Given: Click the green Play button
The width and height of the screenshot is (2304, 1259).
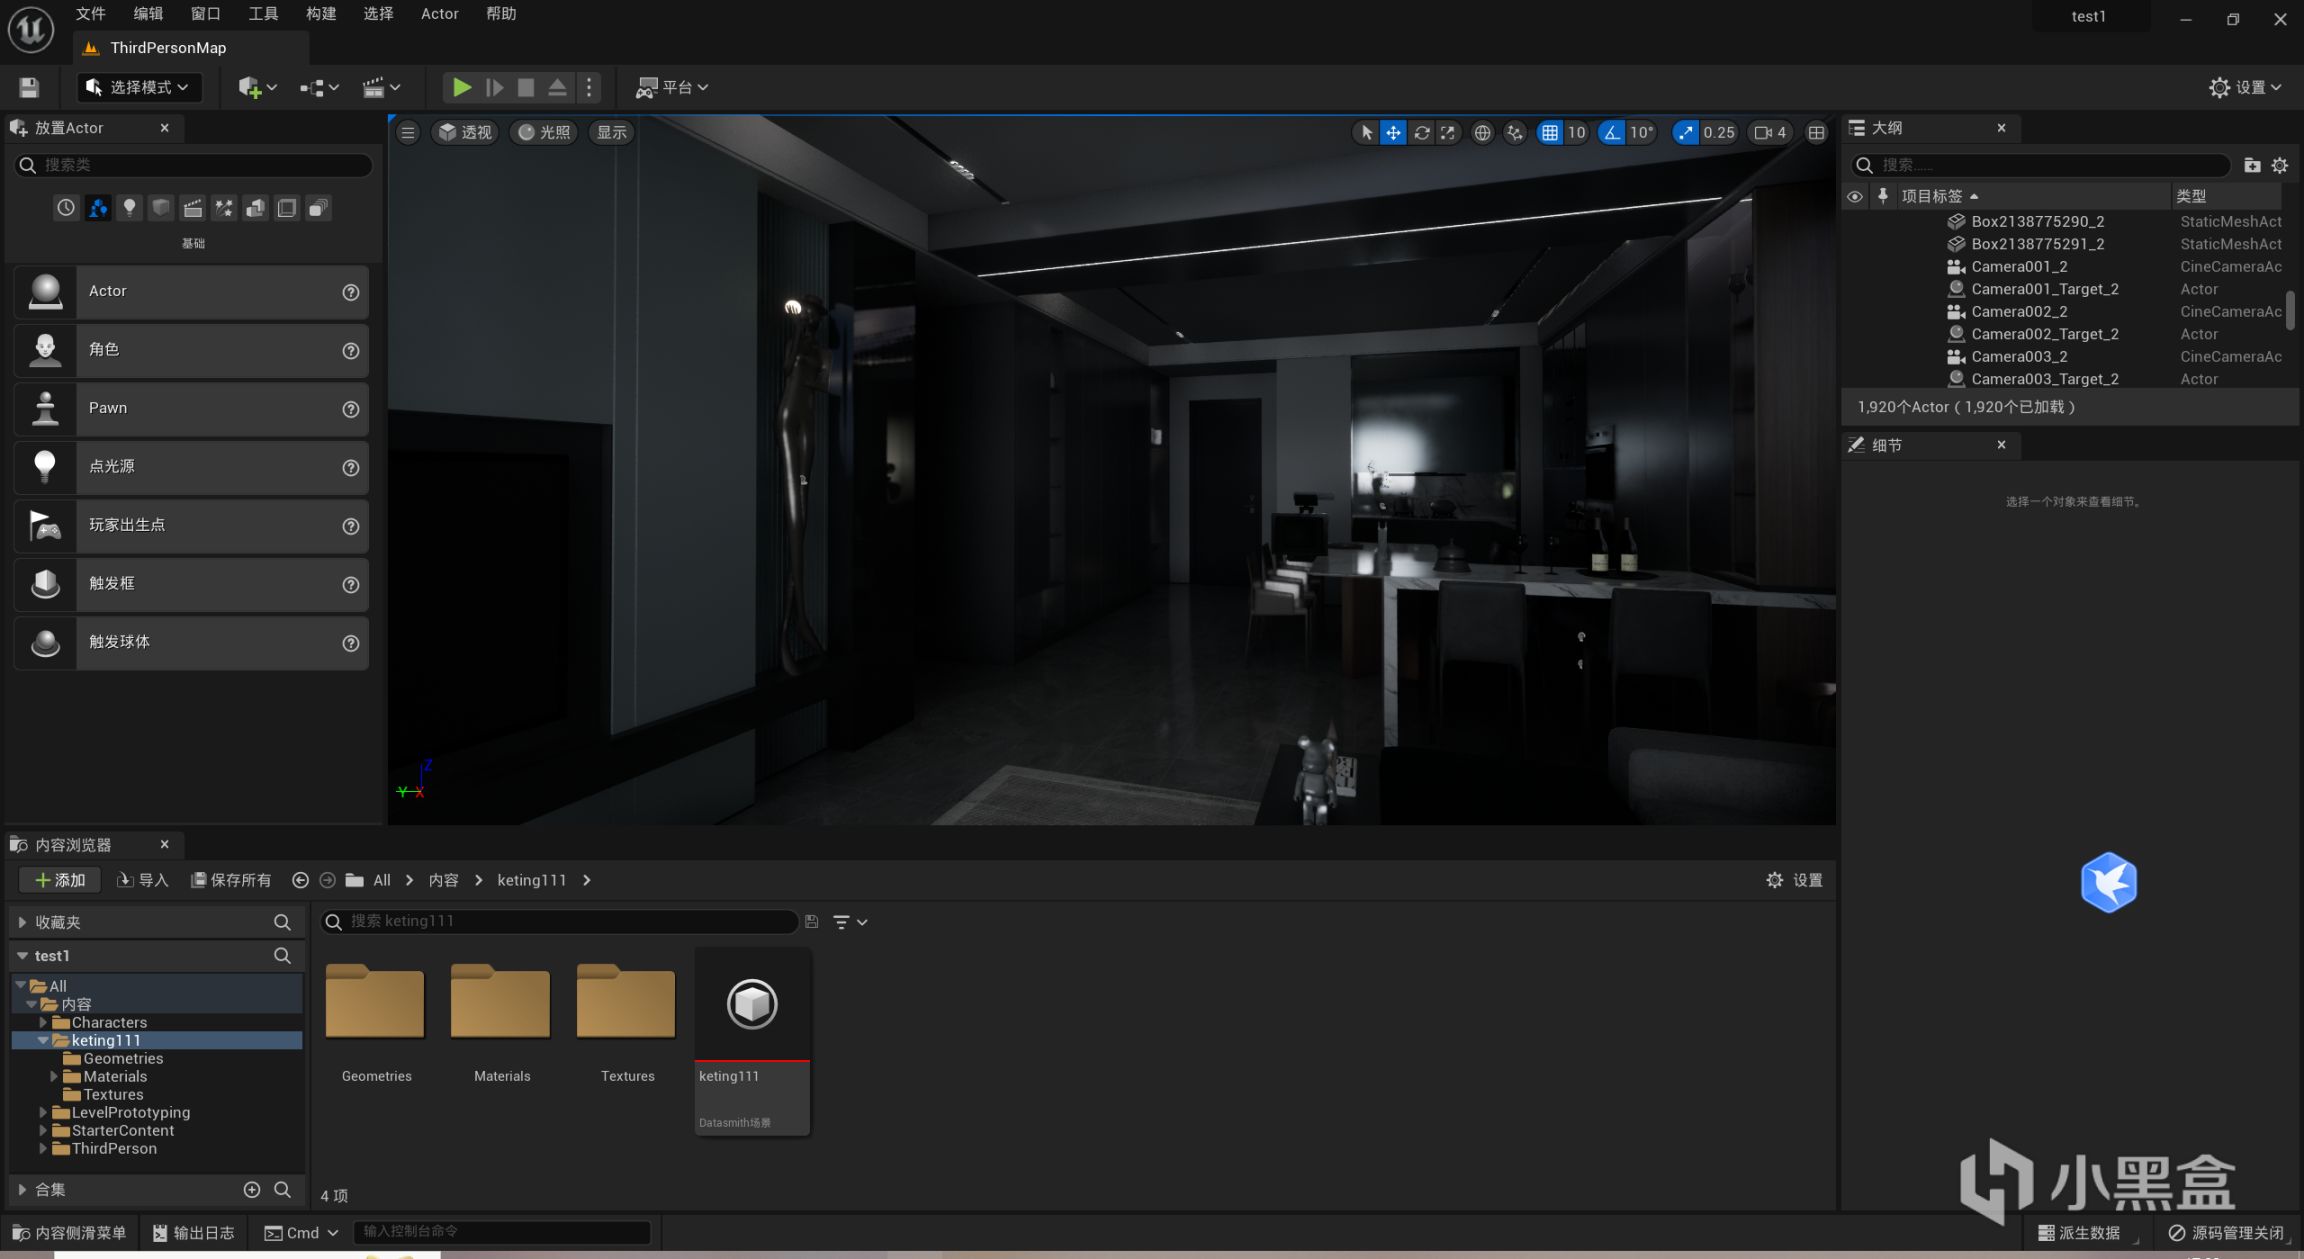Looking at the screenshot, I should pyautogui.click(x=461, y=88).
